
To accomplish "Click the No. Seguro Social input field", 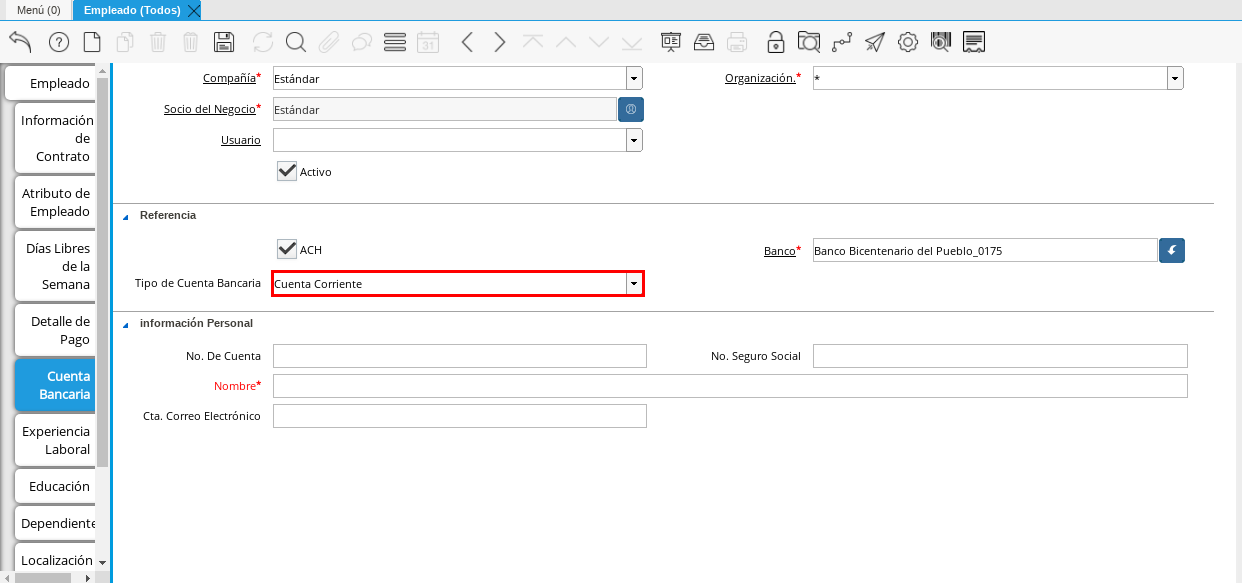I will [1000, 356].
